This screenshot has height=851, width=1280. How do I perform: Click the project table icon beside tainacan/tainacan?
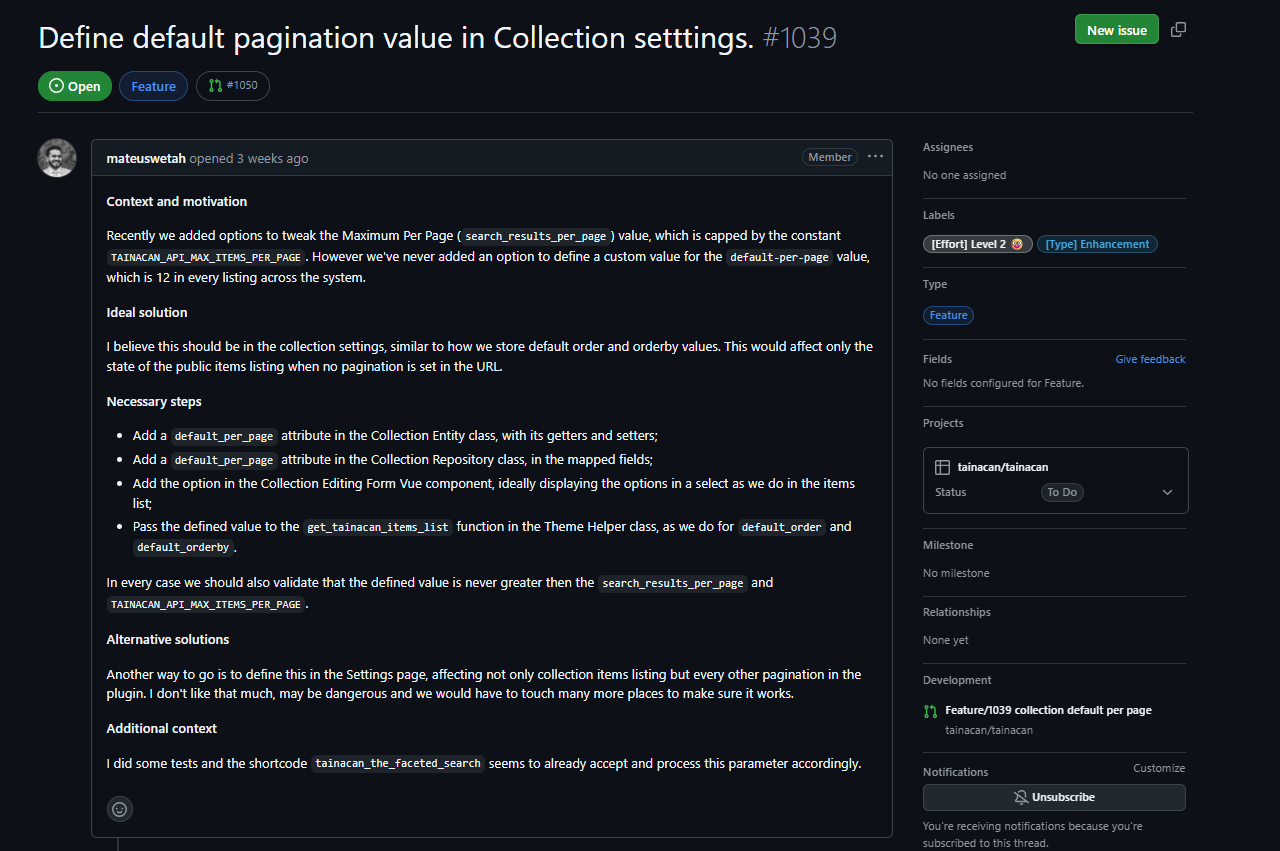pyautogui.click(x=942, y=467)
